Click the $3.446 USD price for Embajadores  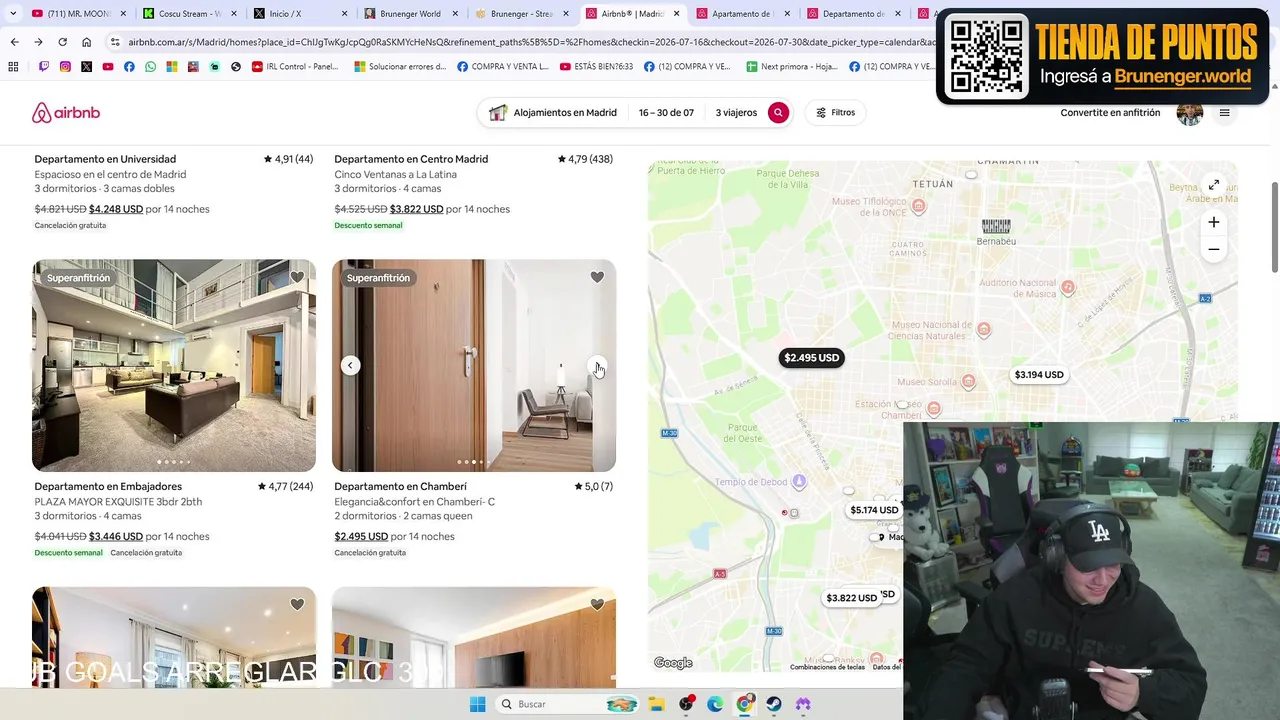(116, 537)
